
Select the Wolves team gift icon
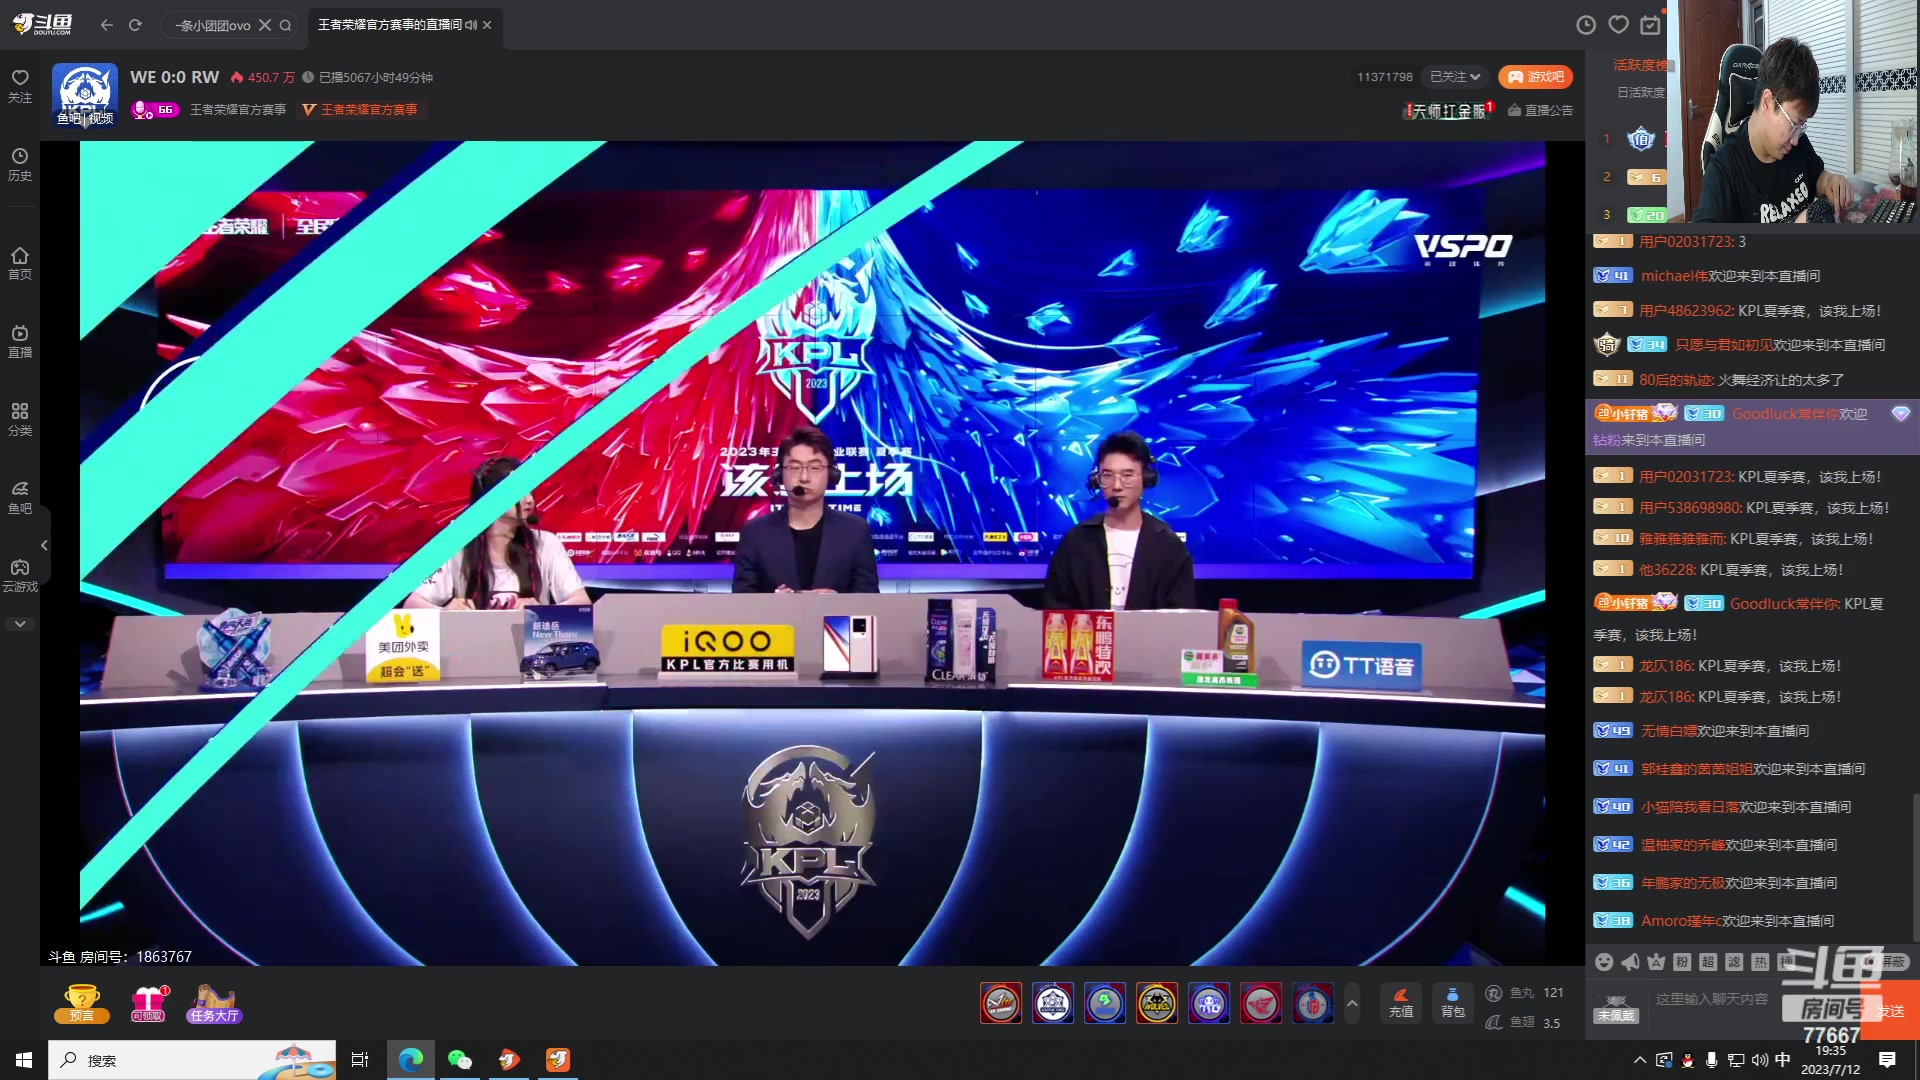click(1157, 1003)
